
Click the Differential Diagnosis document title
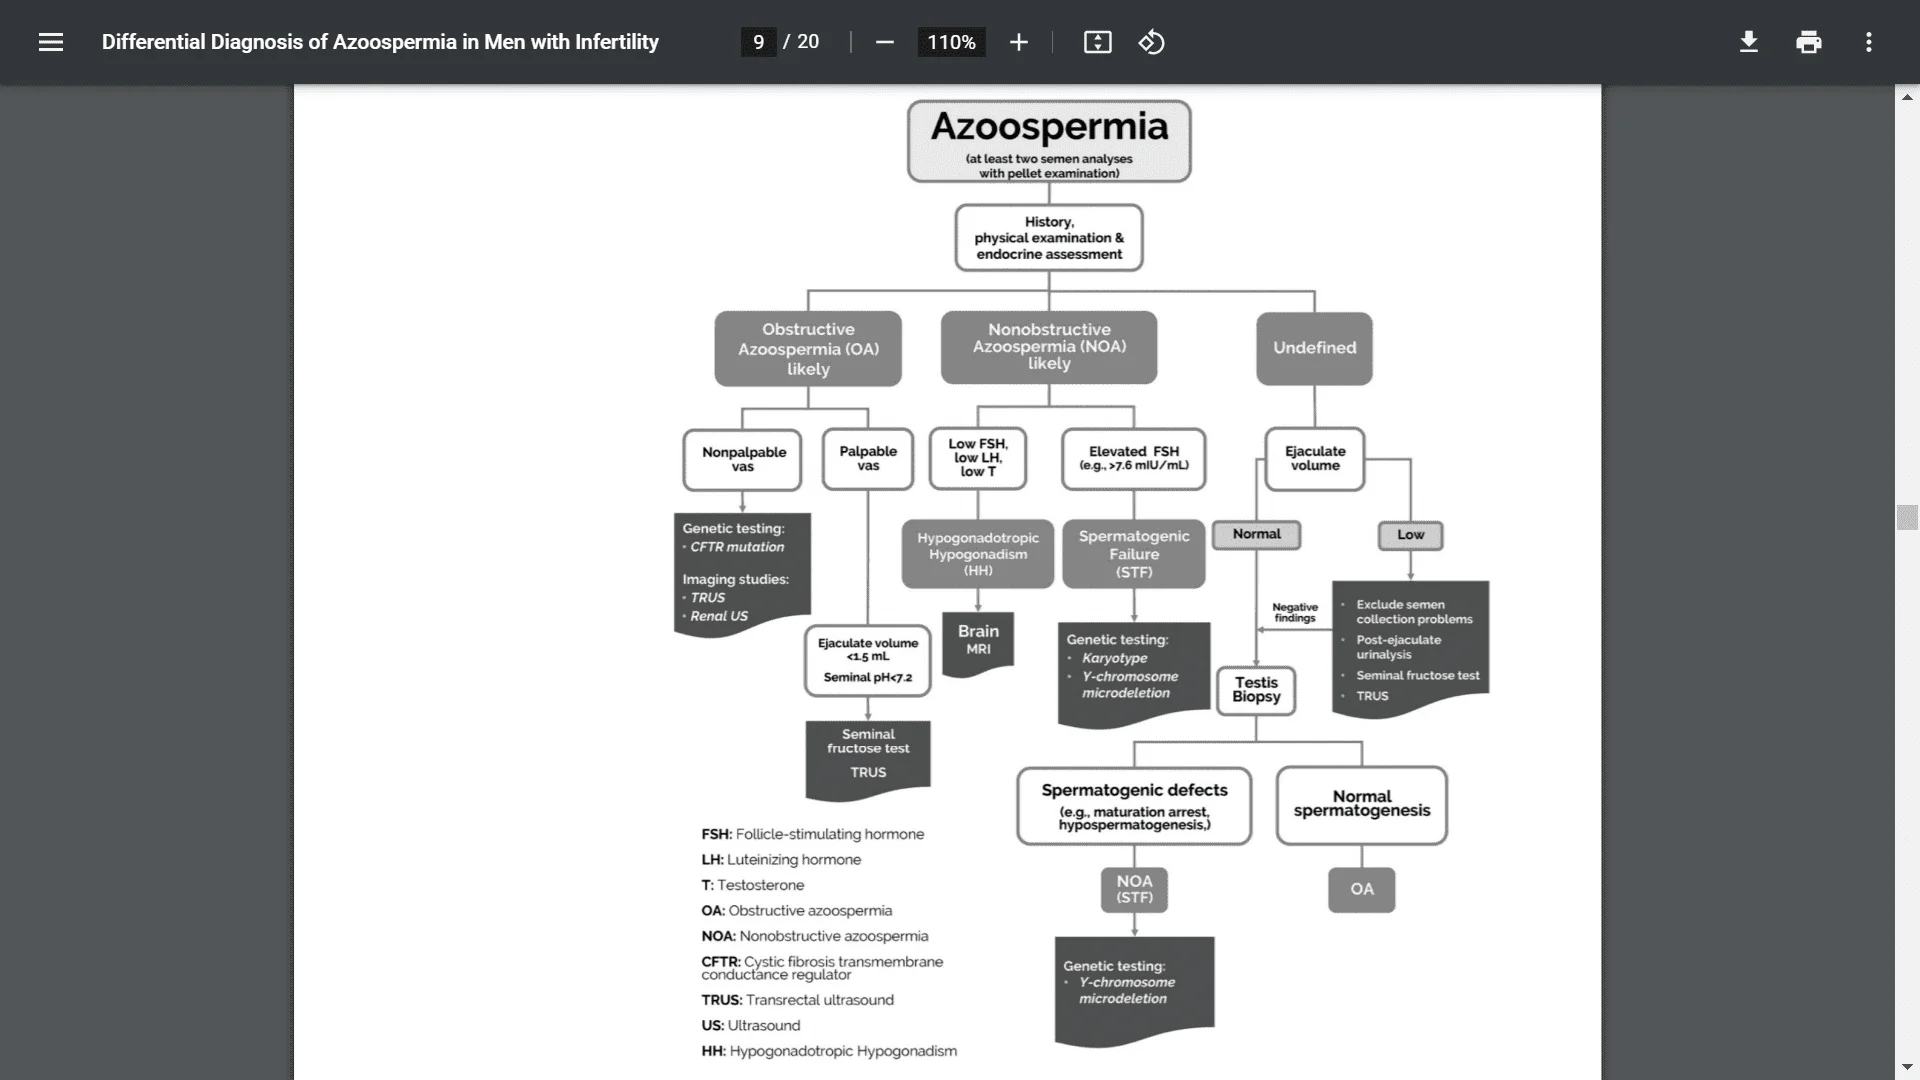(381, 42)
